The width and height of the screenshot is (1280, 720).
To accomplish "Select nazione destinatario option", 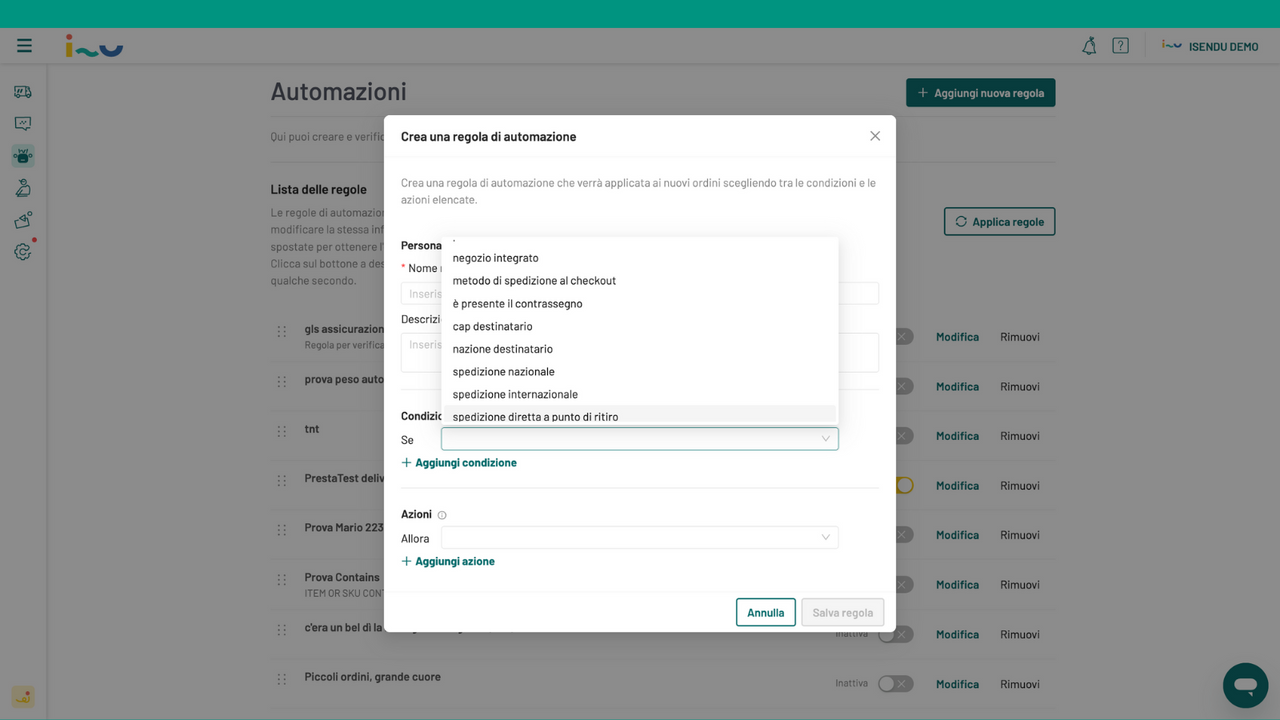I will pos(639,349).
